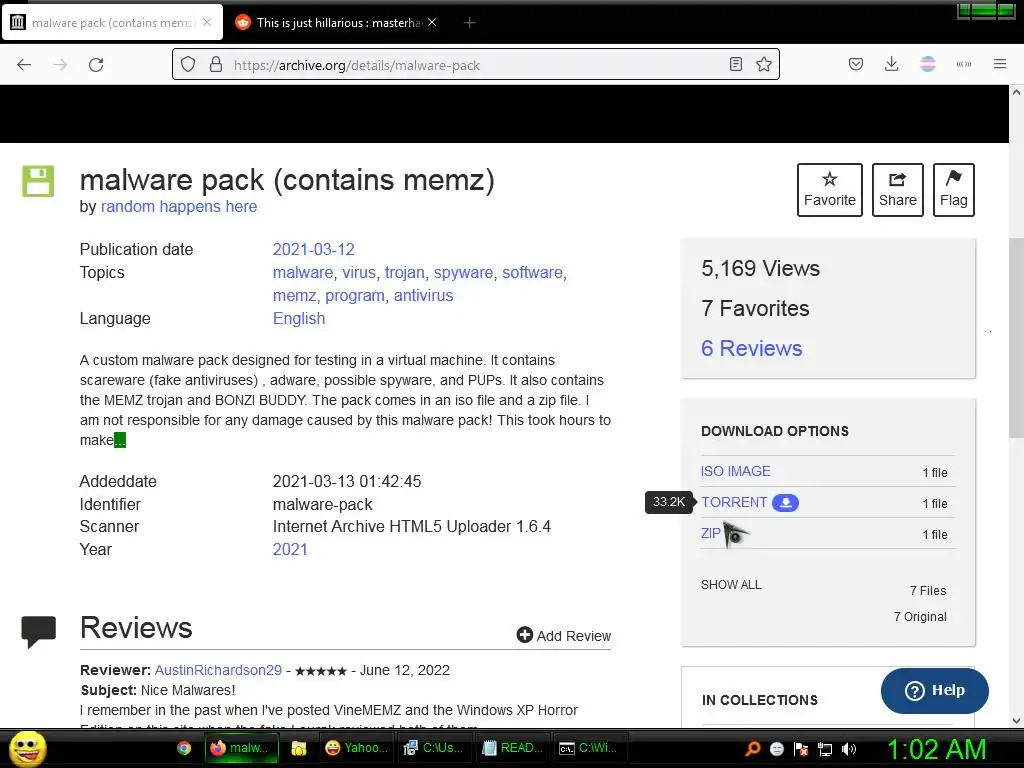
Task: Bookmark this page with the star icon
Action: click(x=763, y=64)
